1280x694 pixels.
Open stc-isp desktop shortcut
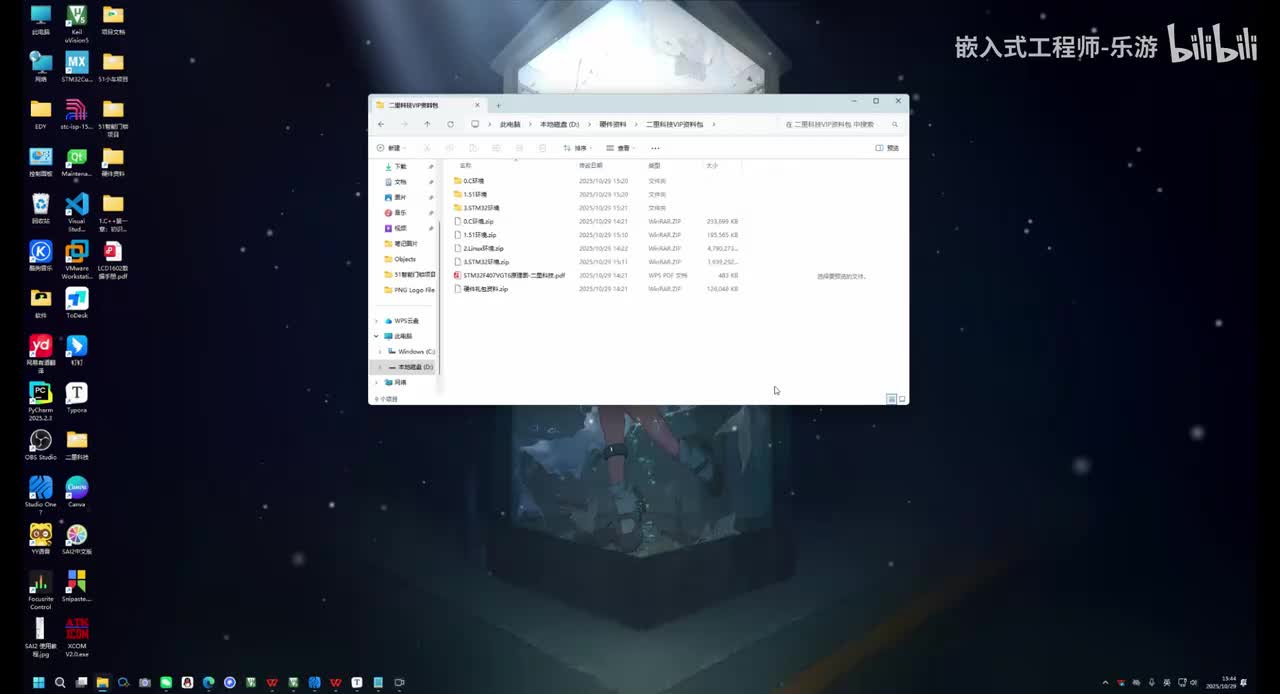click(x=77, y=115)
